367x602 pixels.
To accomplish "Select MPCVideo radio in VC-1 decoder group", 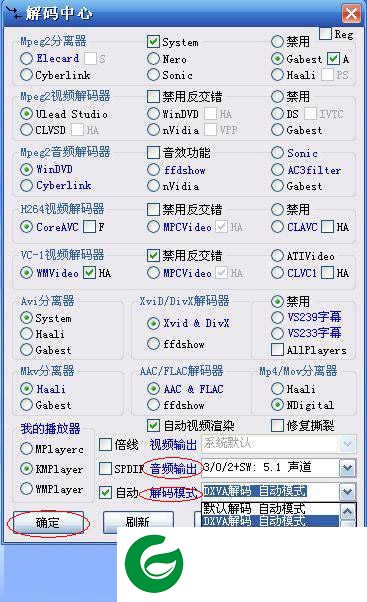I will tap(153, 273).
